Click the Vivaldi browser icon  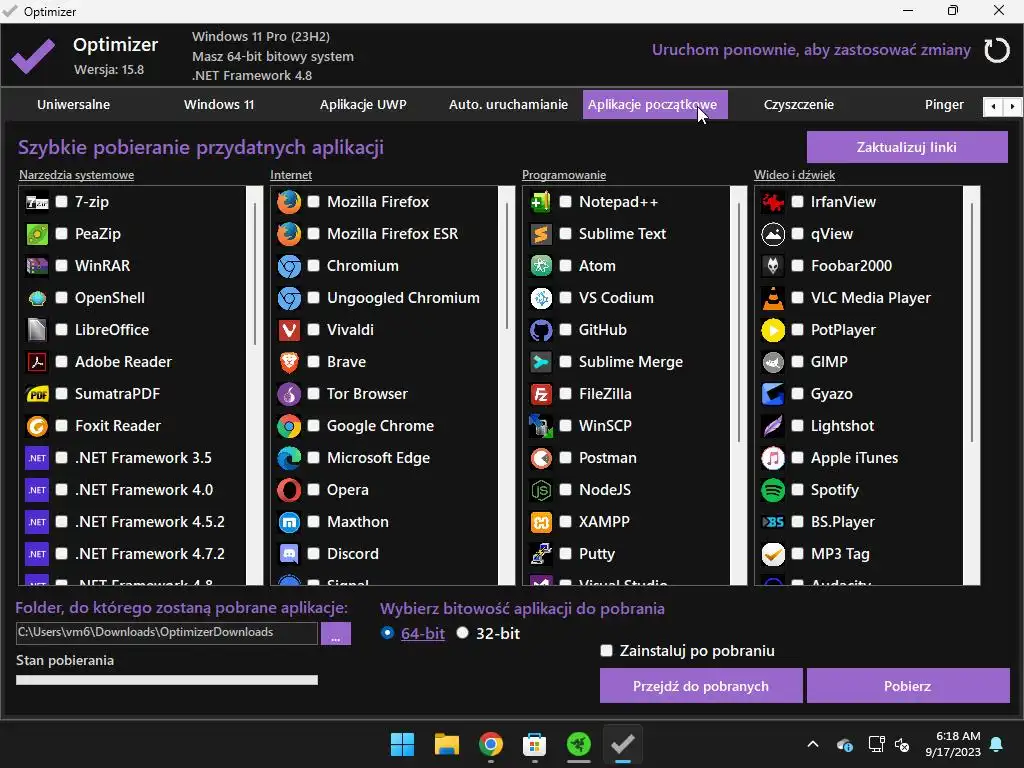pyautogui.click(x=289, y=330)
